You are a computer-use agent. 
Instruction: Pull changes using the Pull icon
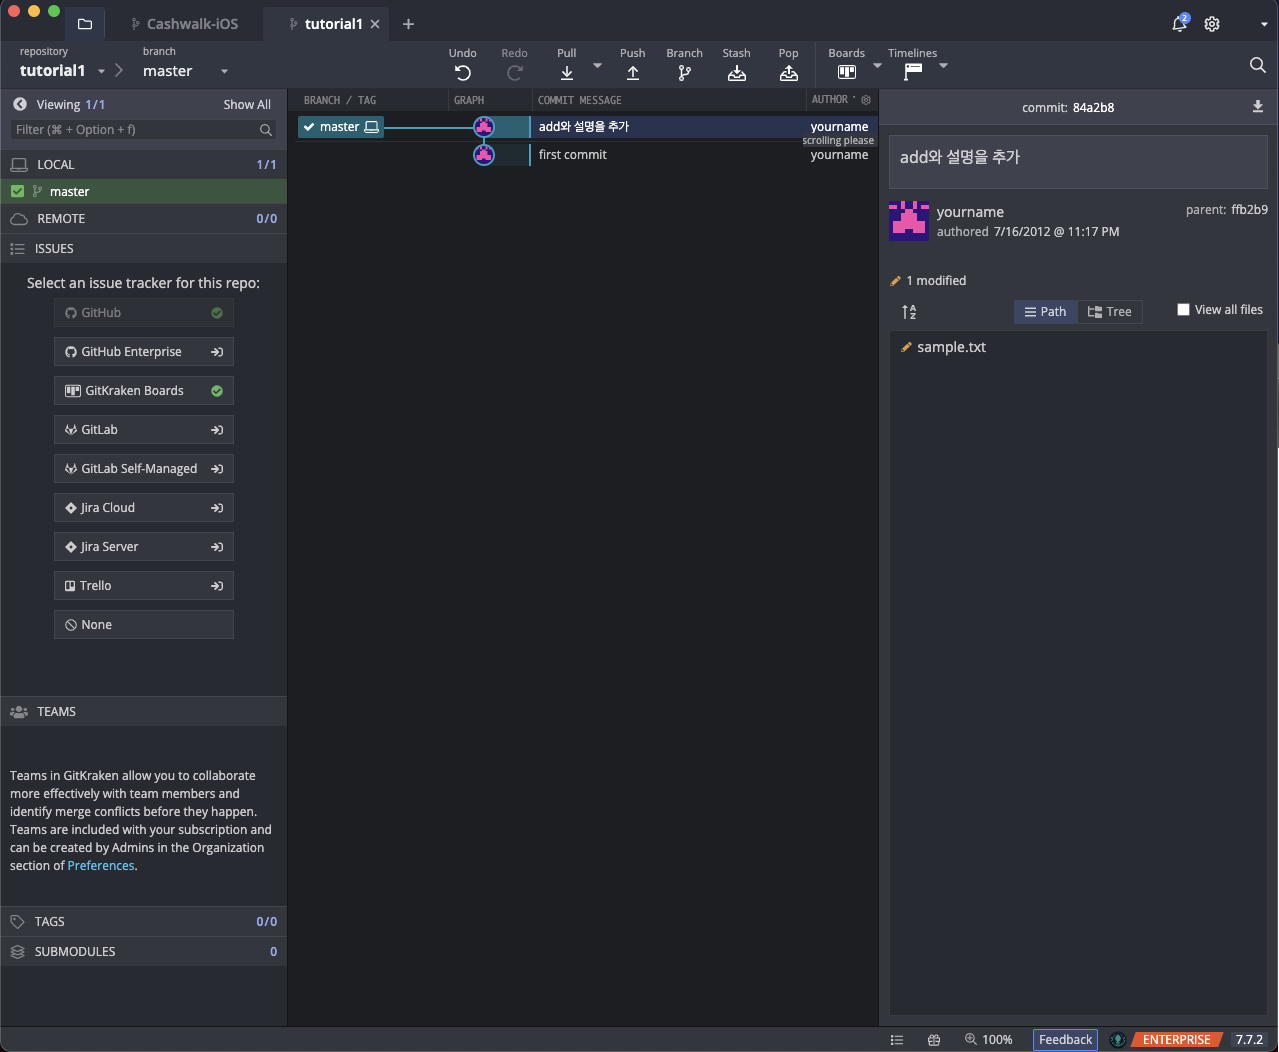click(567, 73)
